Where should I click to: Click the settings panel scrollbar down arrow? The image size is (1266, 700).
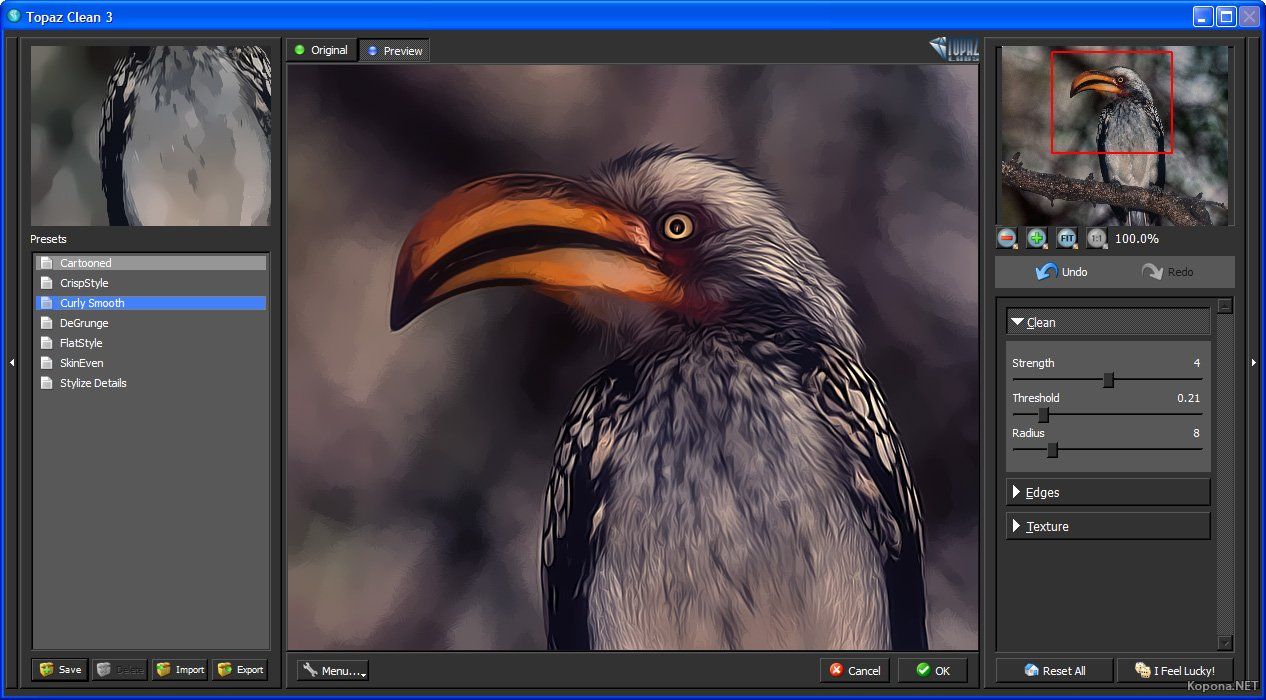tap(1225, 642)
